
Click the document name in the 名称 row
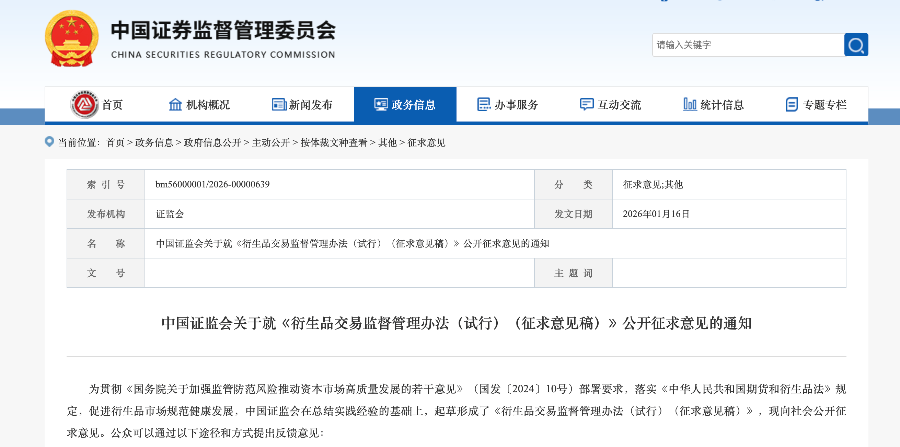(352, 243)
